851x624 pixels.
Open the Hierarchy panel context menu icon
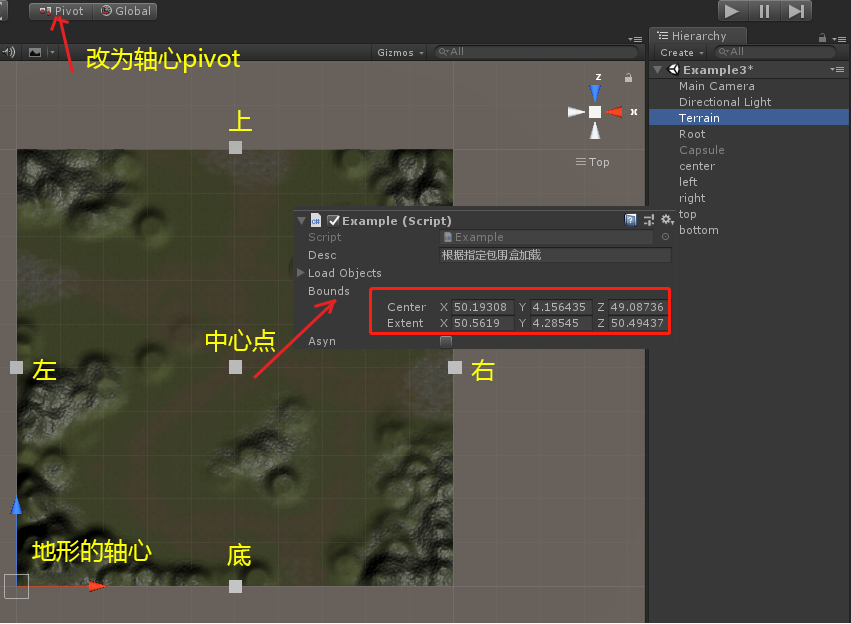pyautogui.click(x=842, y=36)
